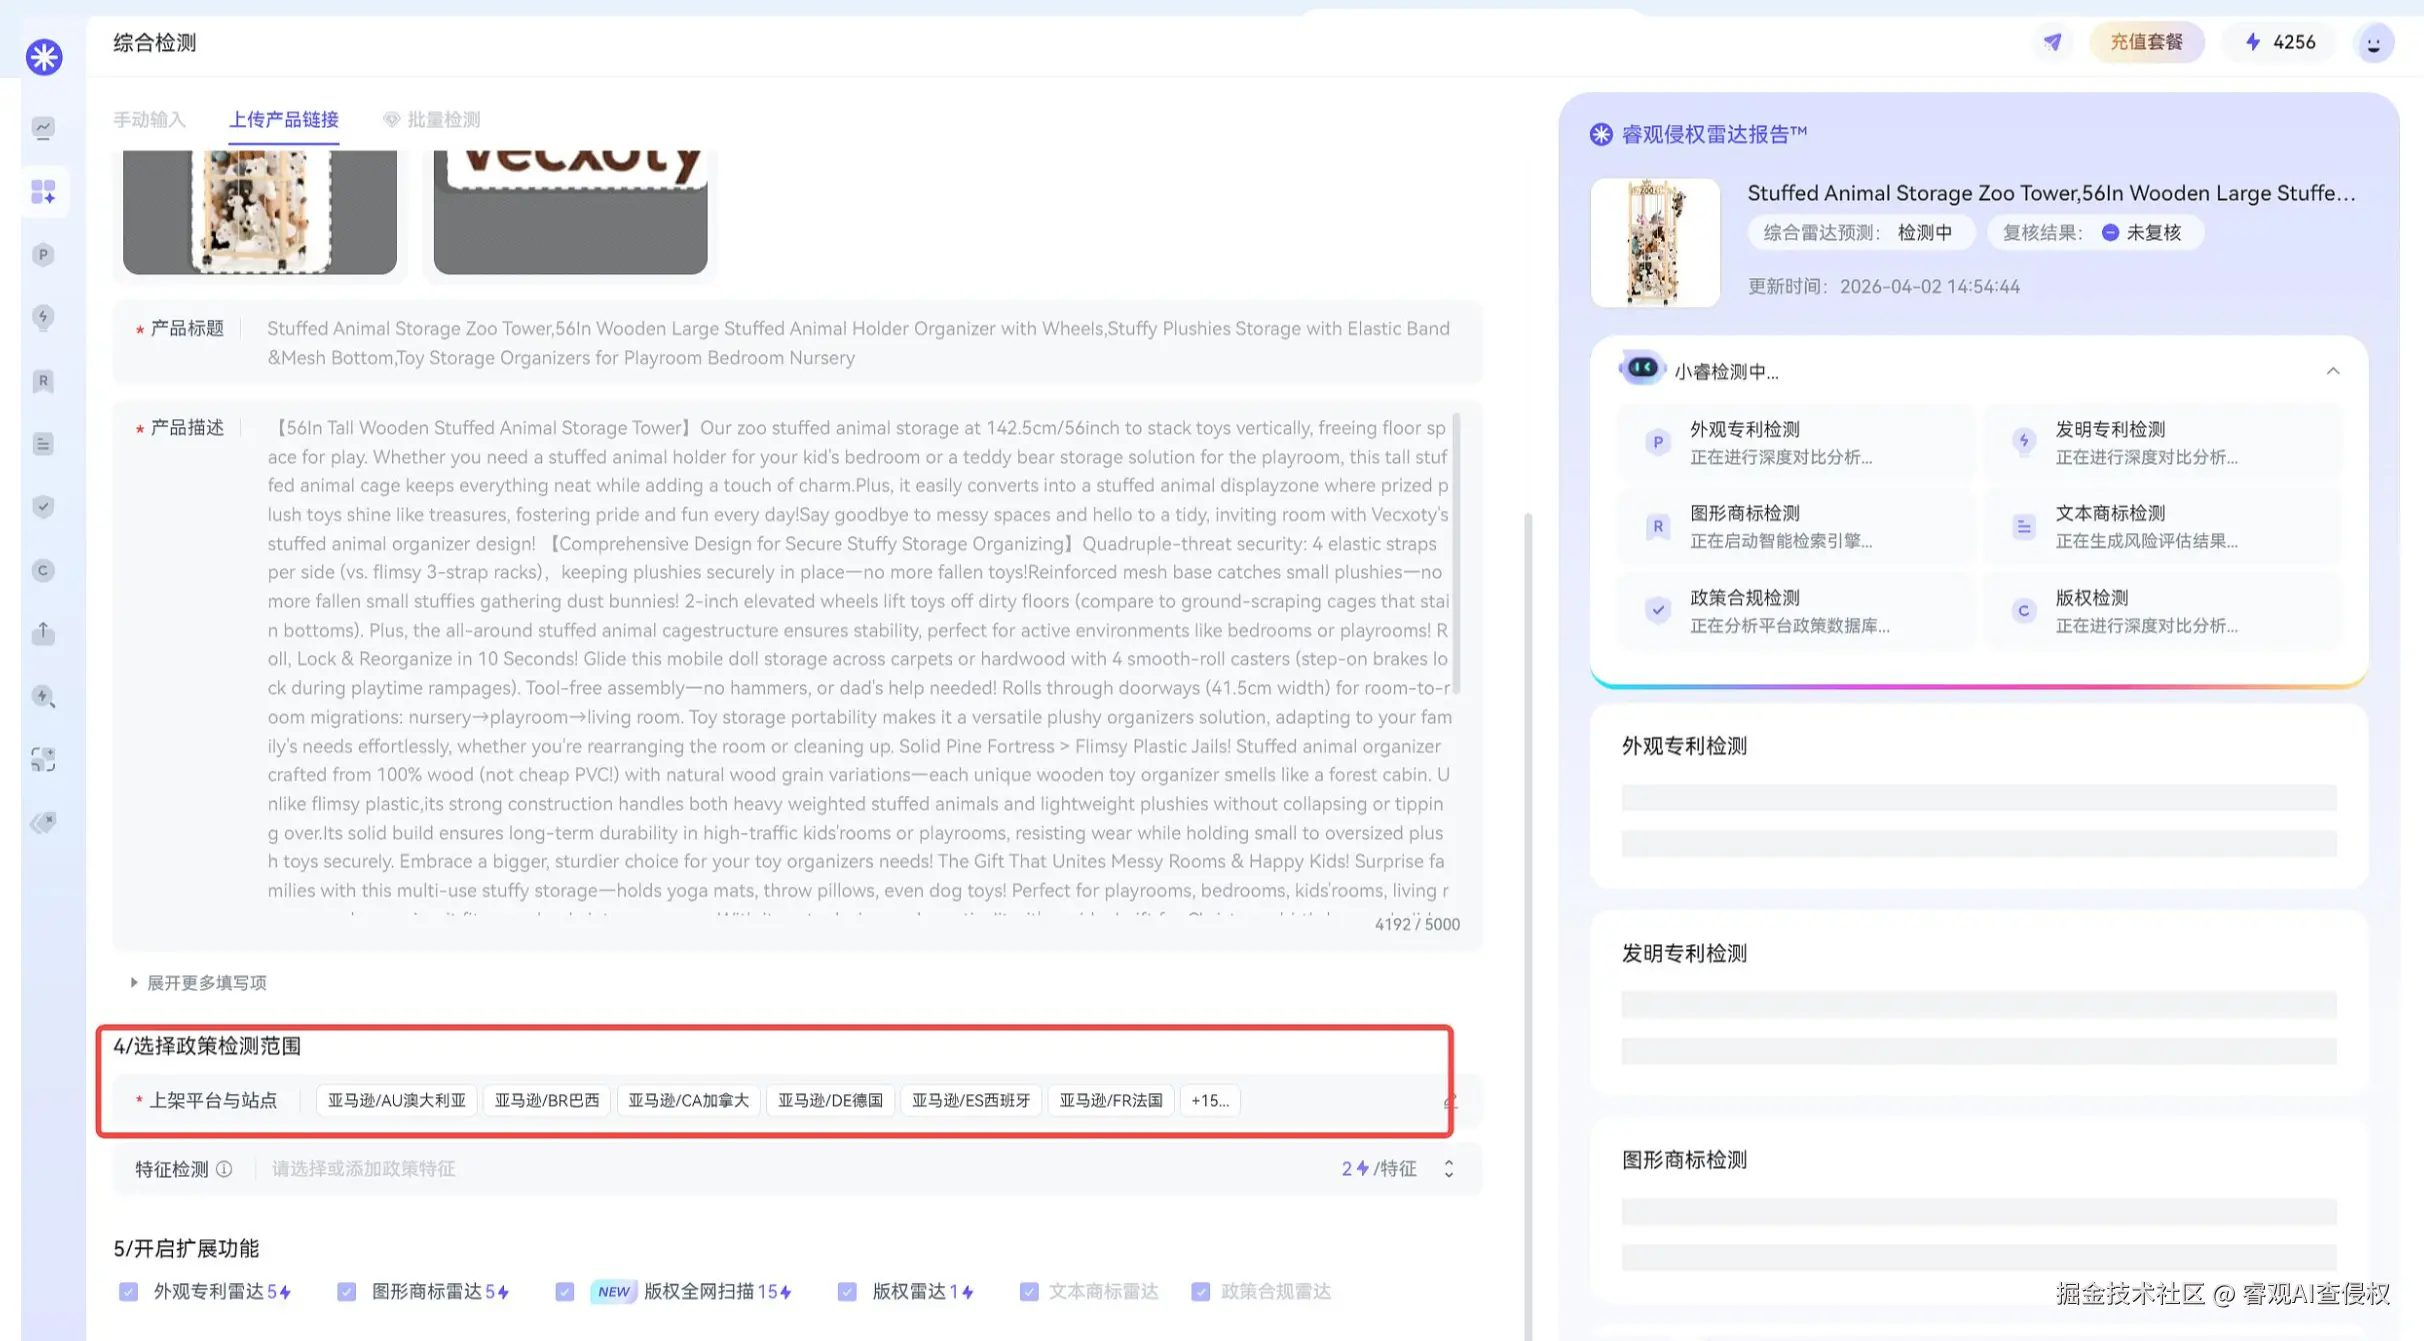The height and width of the screenshot is (1341, 2424).
Task: Uncheck the 图形商标雷达 checkbox
Action: point(346,1291)
